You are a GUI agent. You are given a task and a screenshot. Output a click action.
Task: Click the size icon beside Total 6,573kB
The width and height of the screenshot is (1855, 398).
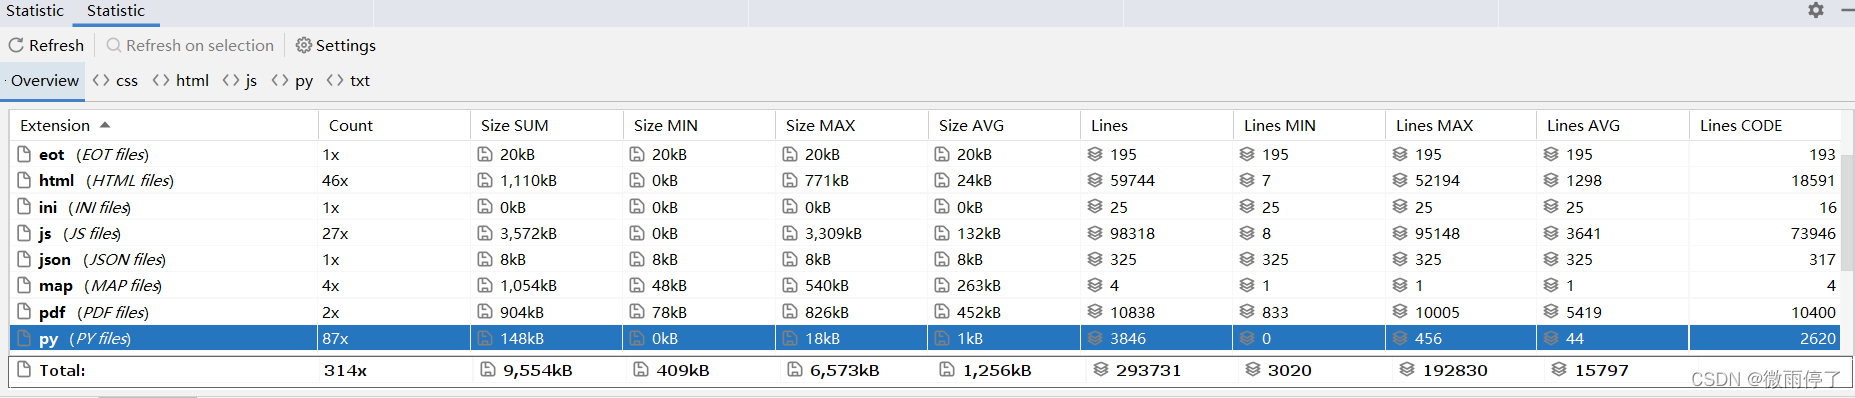[795, 370]
